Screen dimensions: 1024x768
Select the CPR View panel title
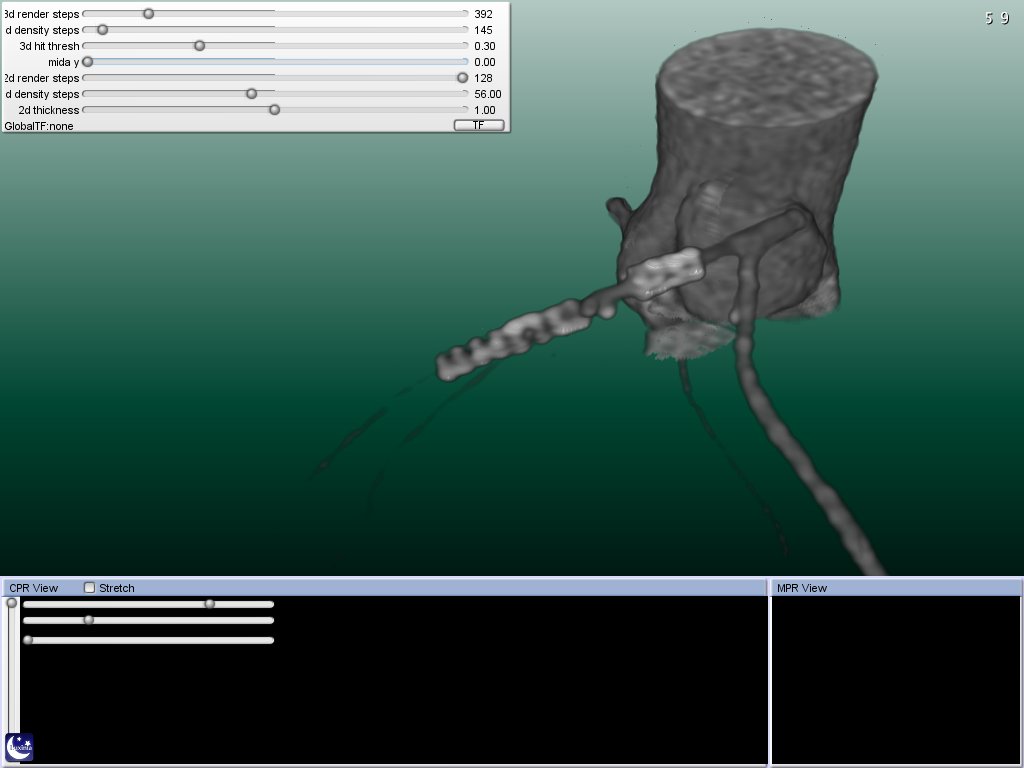coord(34,588)
